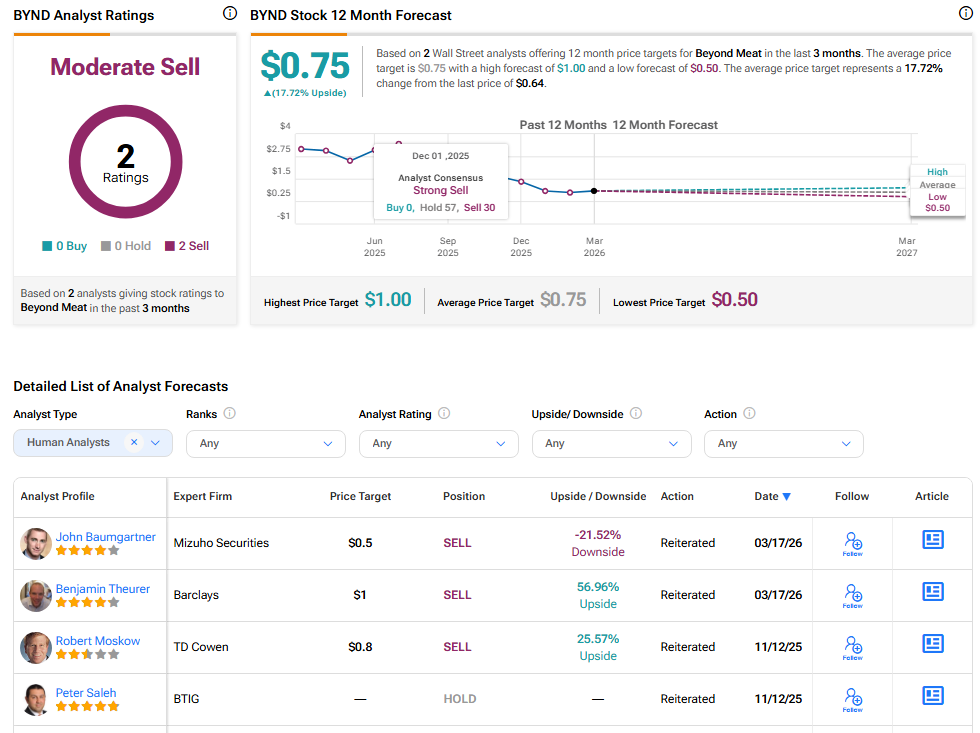Follow analyst John Baumgartner
This screenshot has height=733, width=980.
[852, 543]
